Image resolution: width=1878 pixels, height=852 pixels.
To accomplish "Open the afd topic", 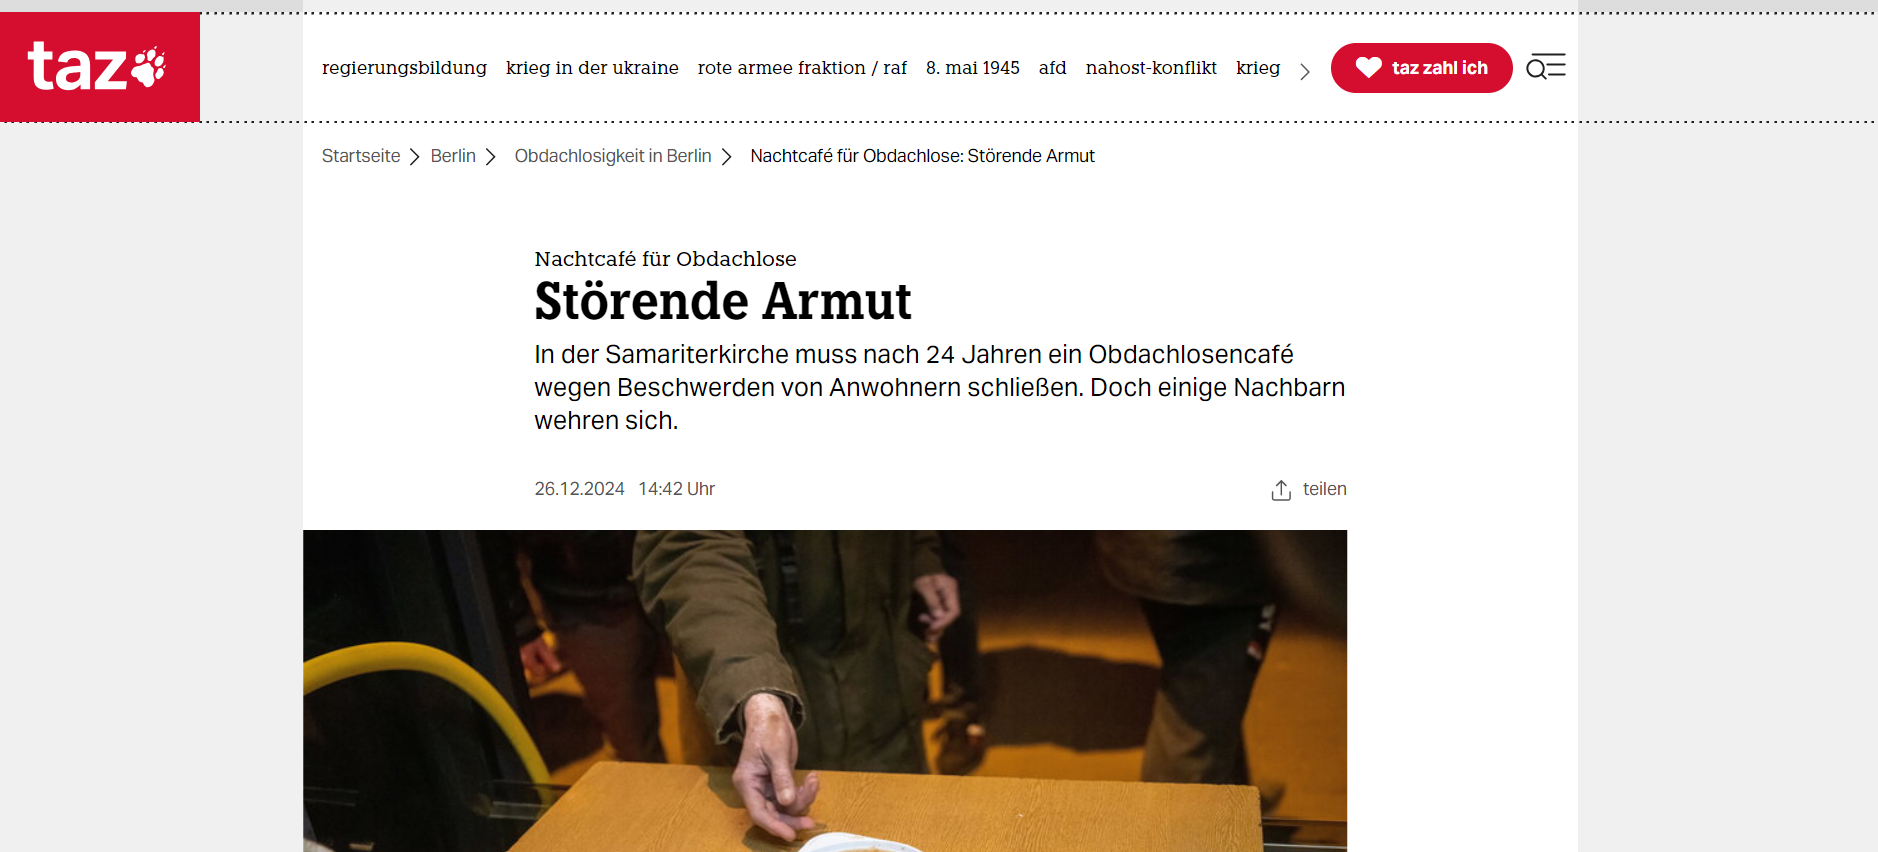I will [x=1052, y=68].
